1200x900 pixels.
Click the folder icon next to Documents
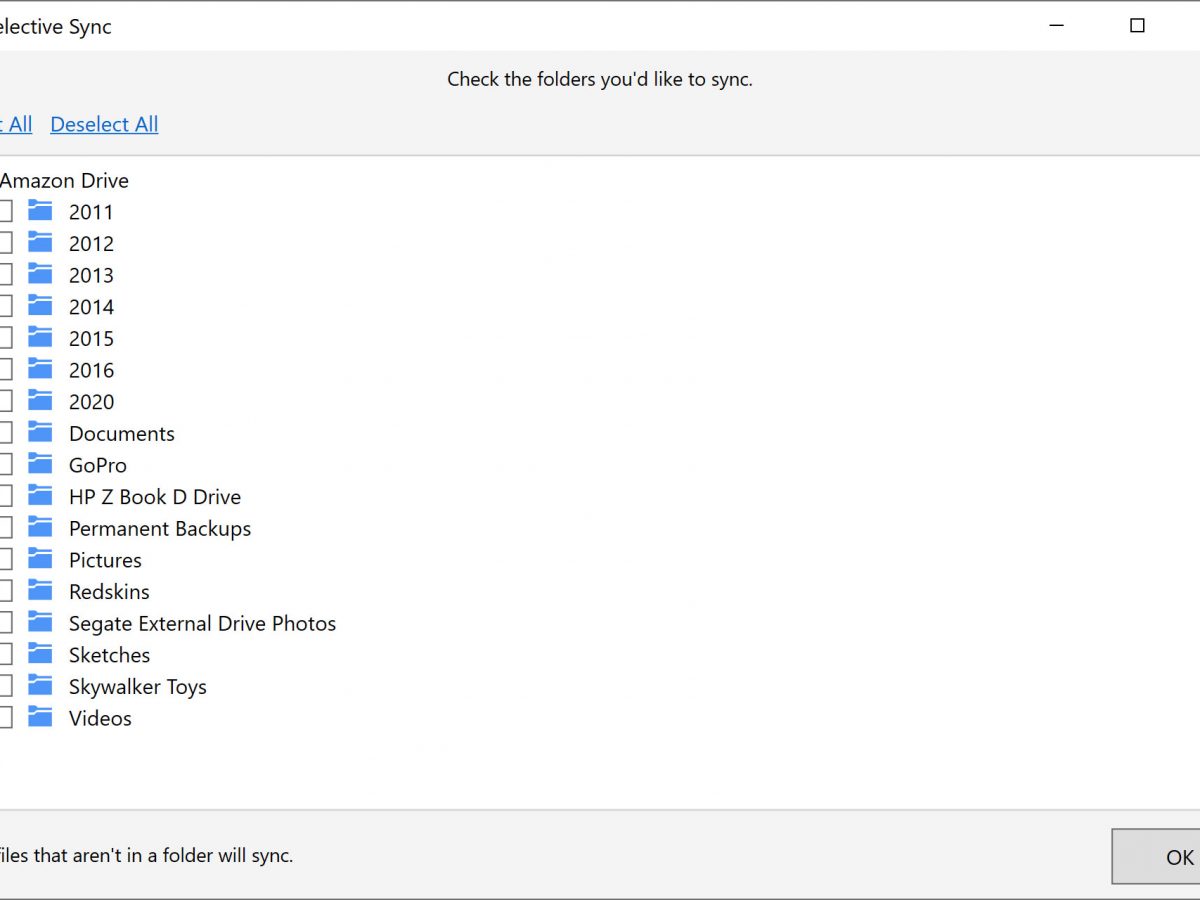click(x=40, y=433)
